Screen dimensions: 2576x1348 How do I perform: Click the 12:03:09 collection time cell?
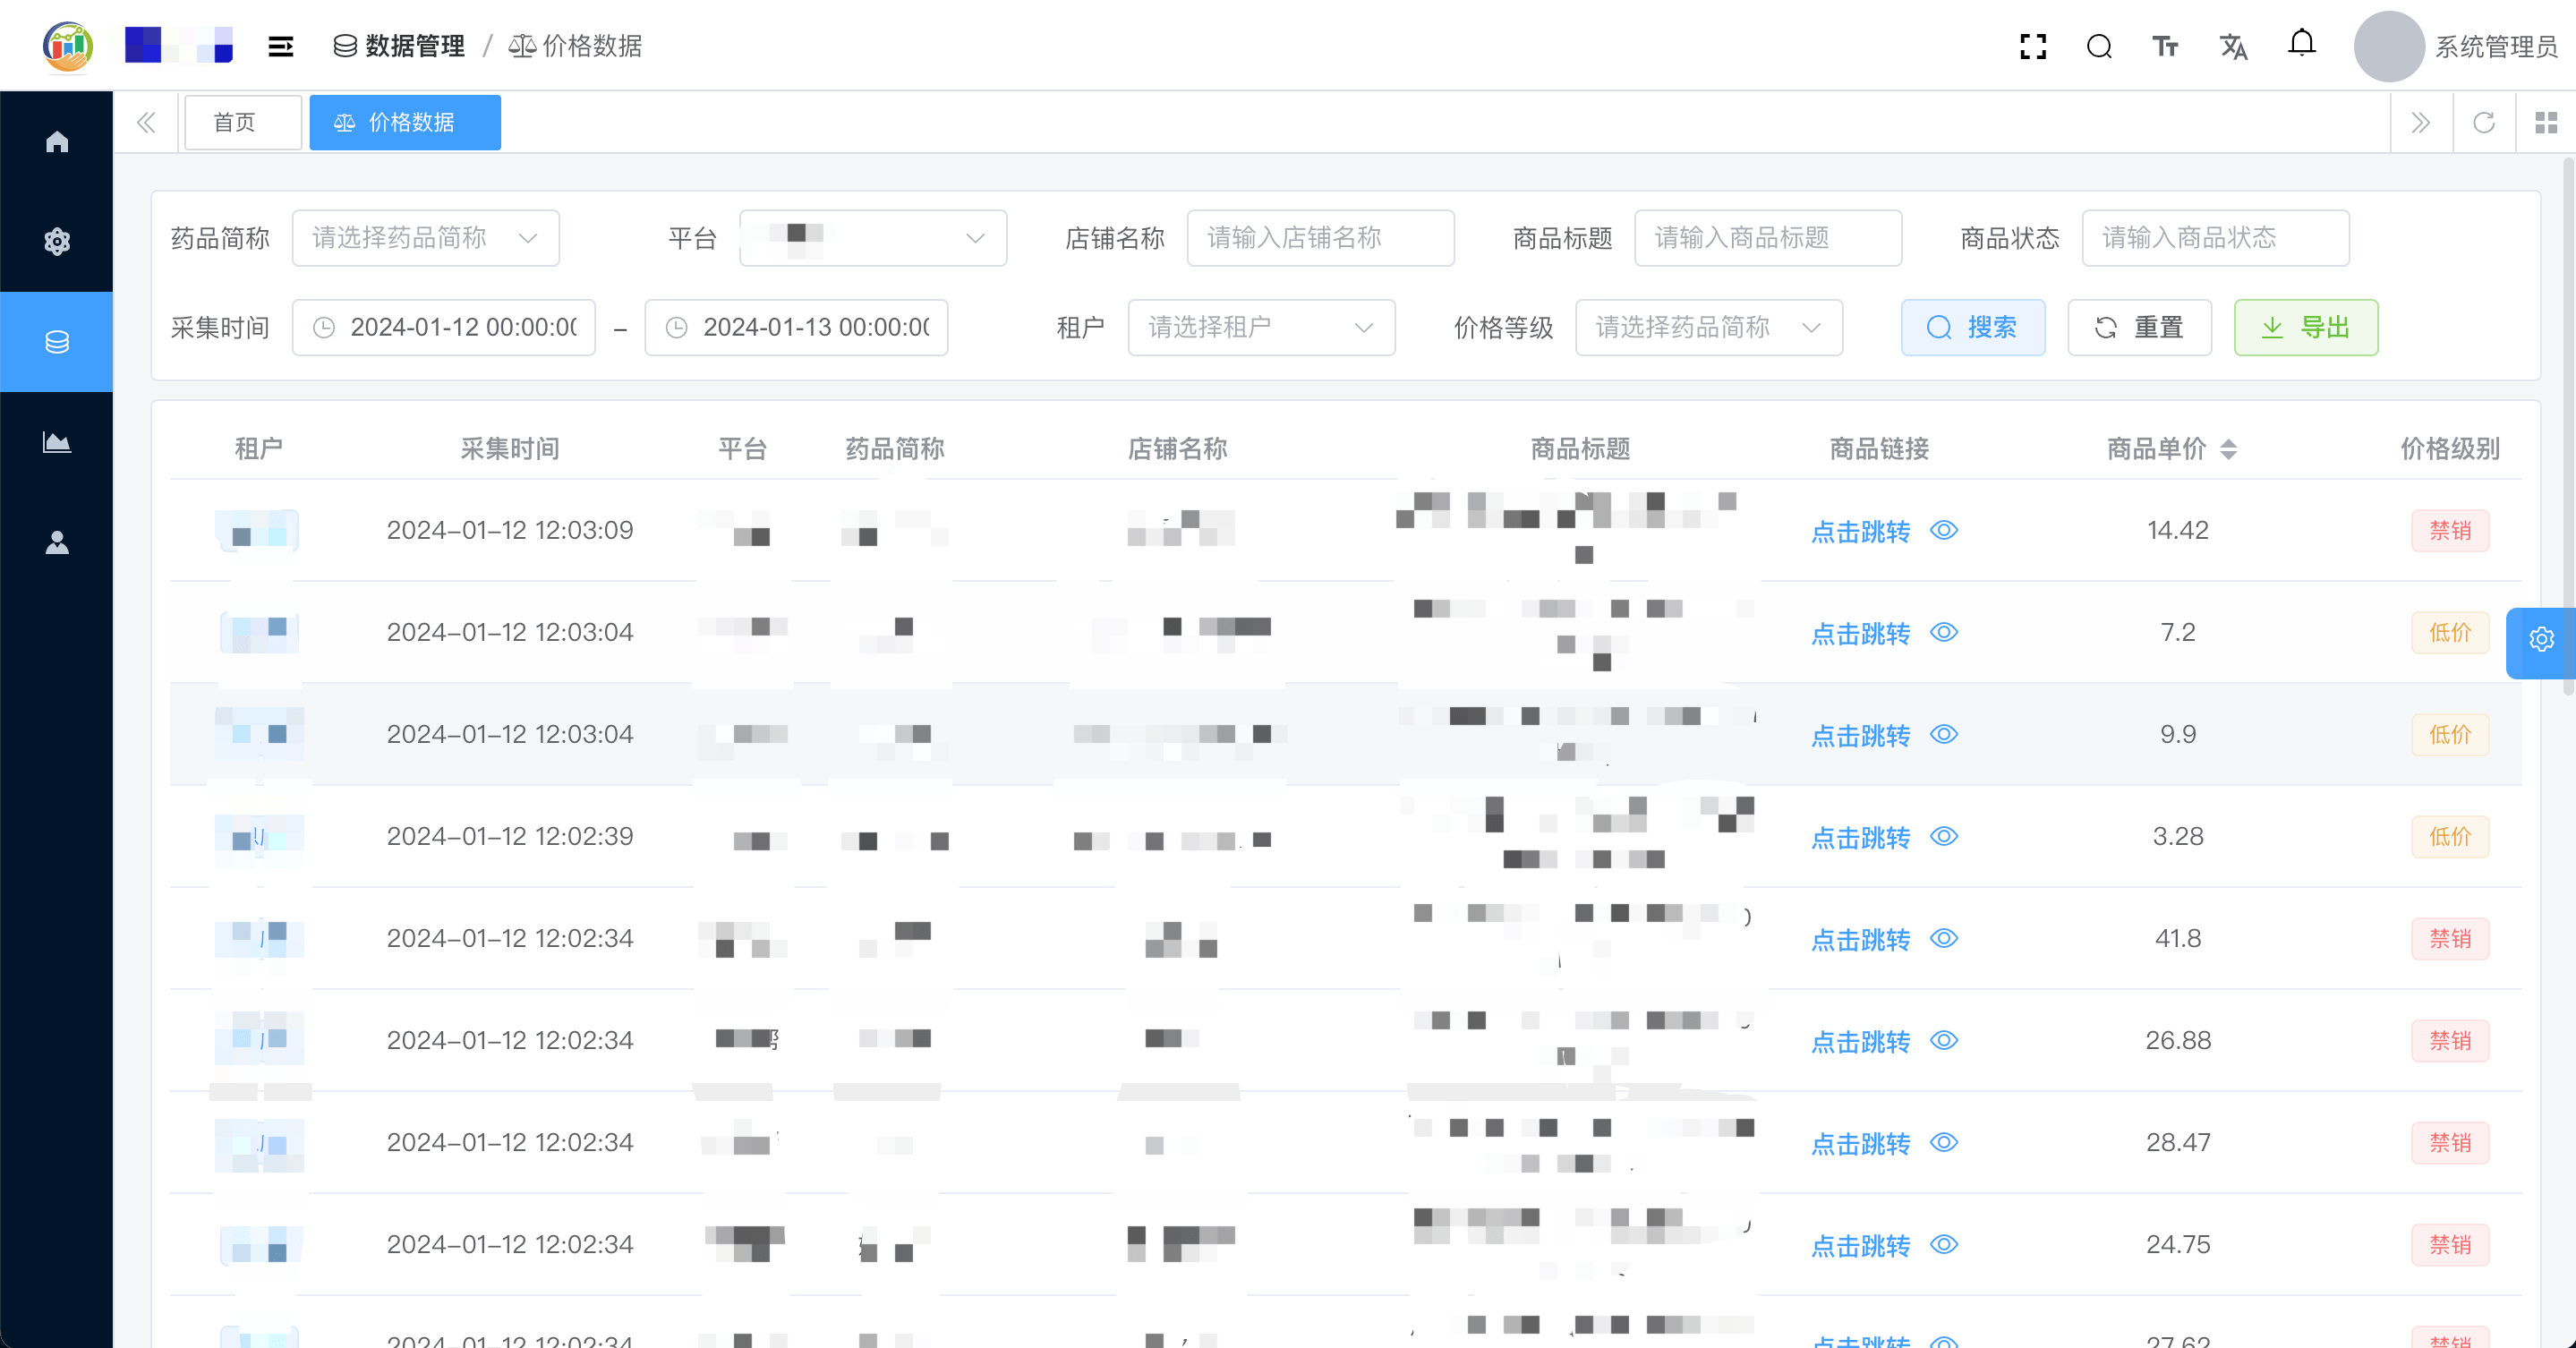pyautogui.click(x=510, y=530)
